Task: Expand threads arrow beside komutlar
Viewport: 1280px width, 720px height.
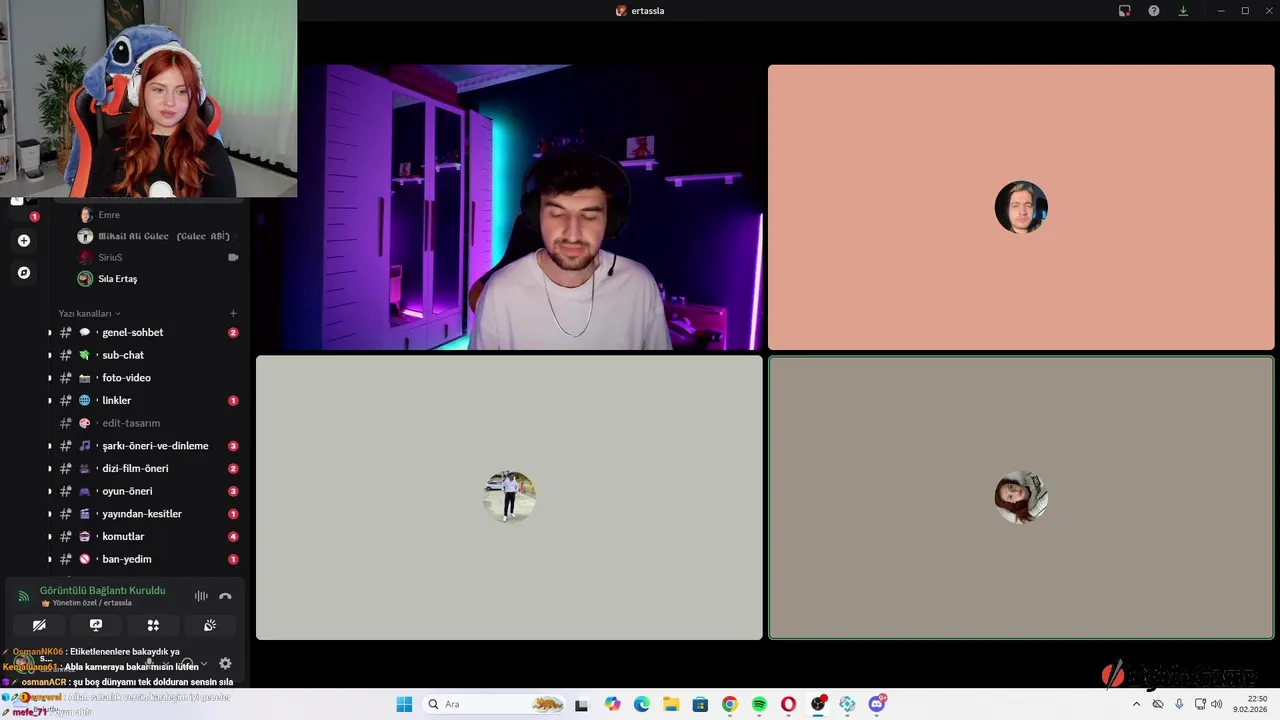Action: click(50, 536)
